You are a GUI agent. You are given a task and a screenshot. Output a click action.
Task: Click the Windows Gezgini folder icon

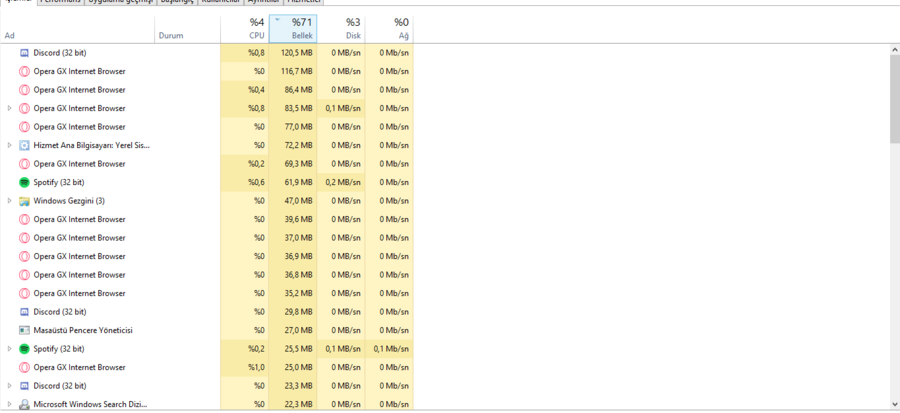(25, 201)
